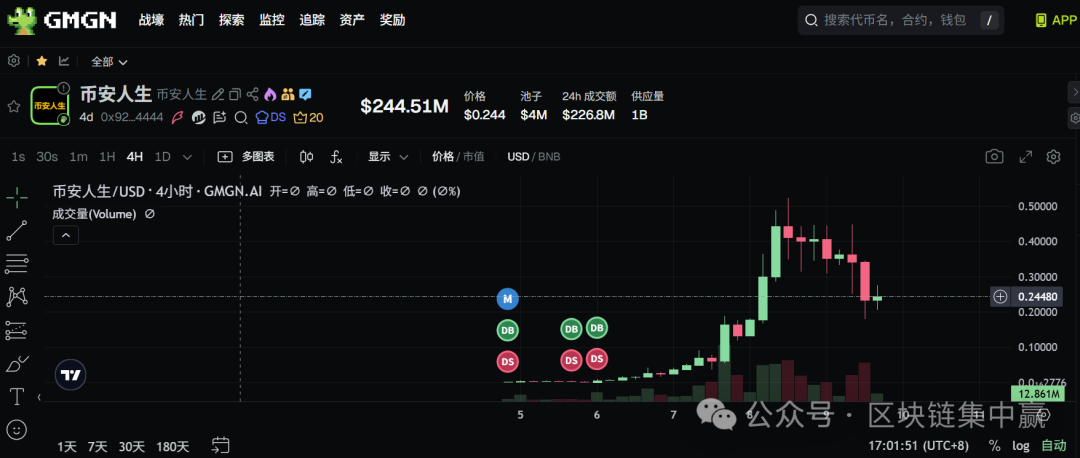Open 监控 menu
The image size is (1080, 458).
click(272, 20)
